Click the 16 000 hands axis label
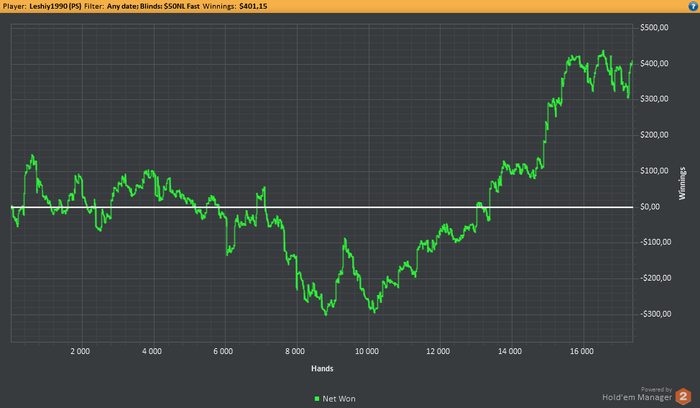This screenshot has width=700, height=408. [x=582, y=351]
